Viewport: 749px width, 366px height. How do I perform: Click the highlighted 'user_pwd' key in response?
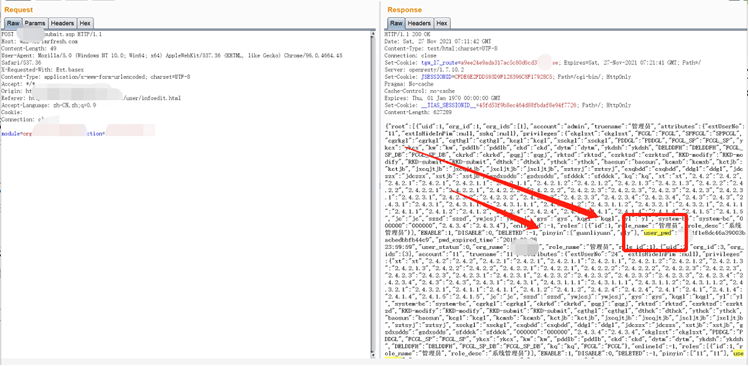[658, 232]
